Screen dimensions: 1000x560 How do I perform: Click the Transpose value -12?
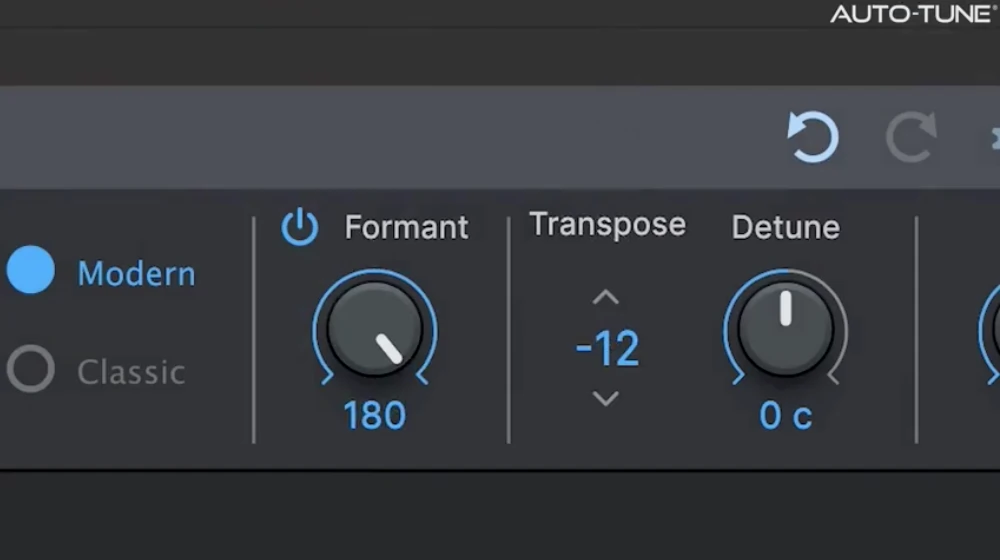point(607,349)
